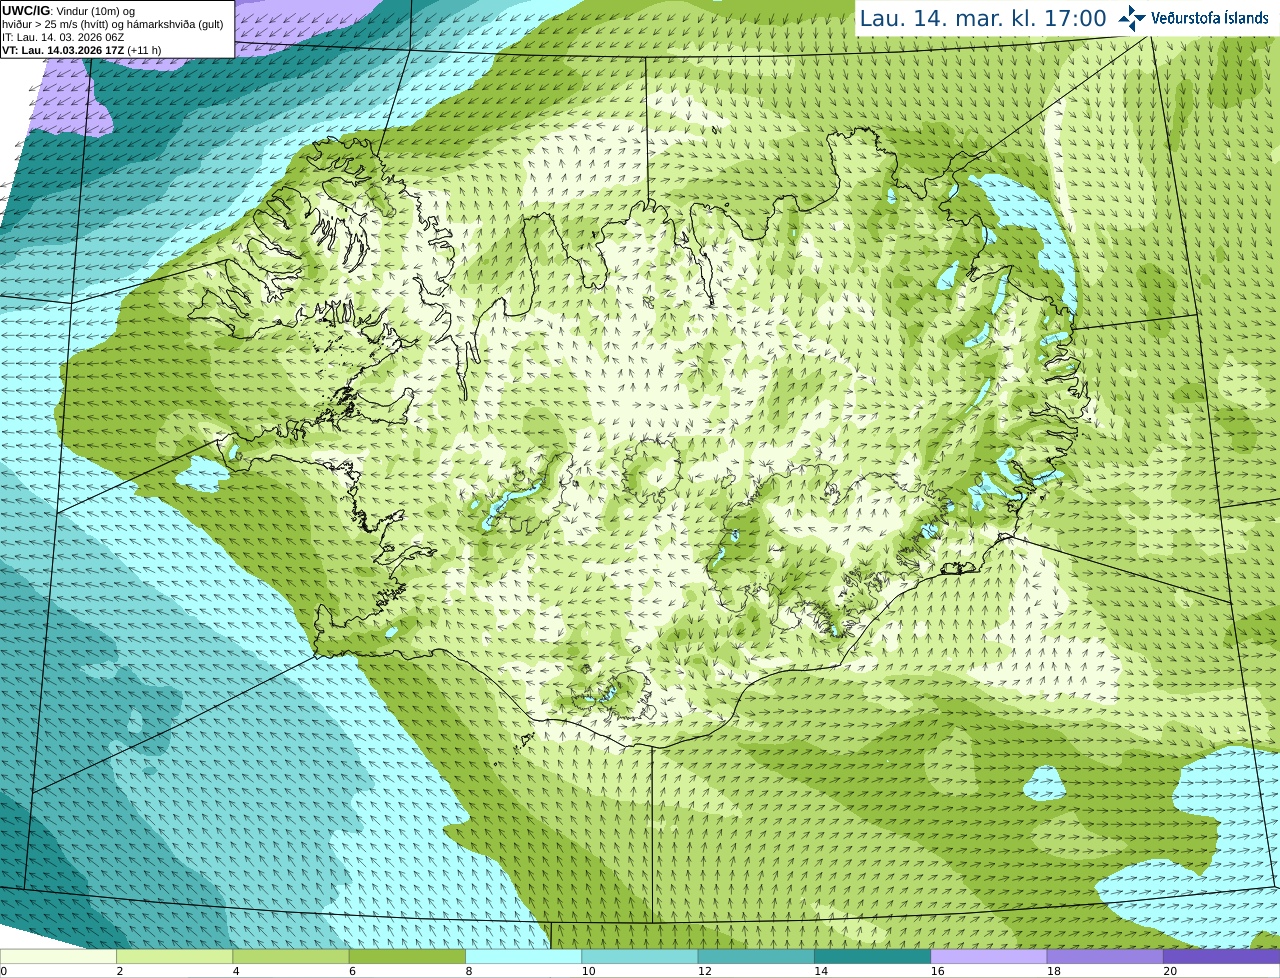Pick the light cyan 8–10 m/s legend swatch

tap(523, 957)
